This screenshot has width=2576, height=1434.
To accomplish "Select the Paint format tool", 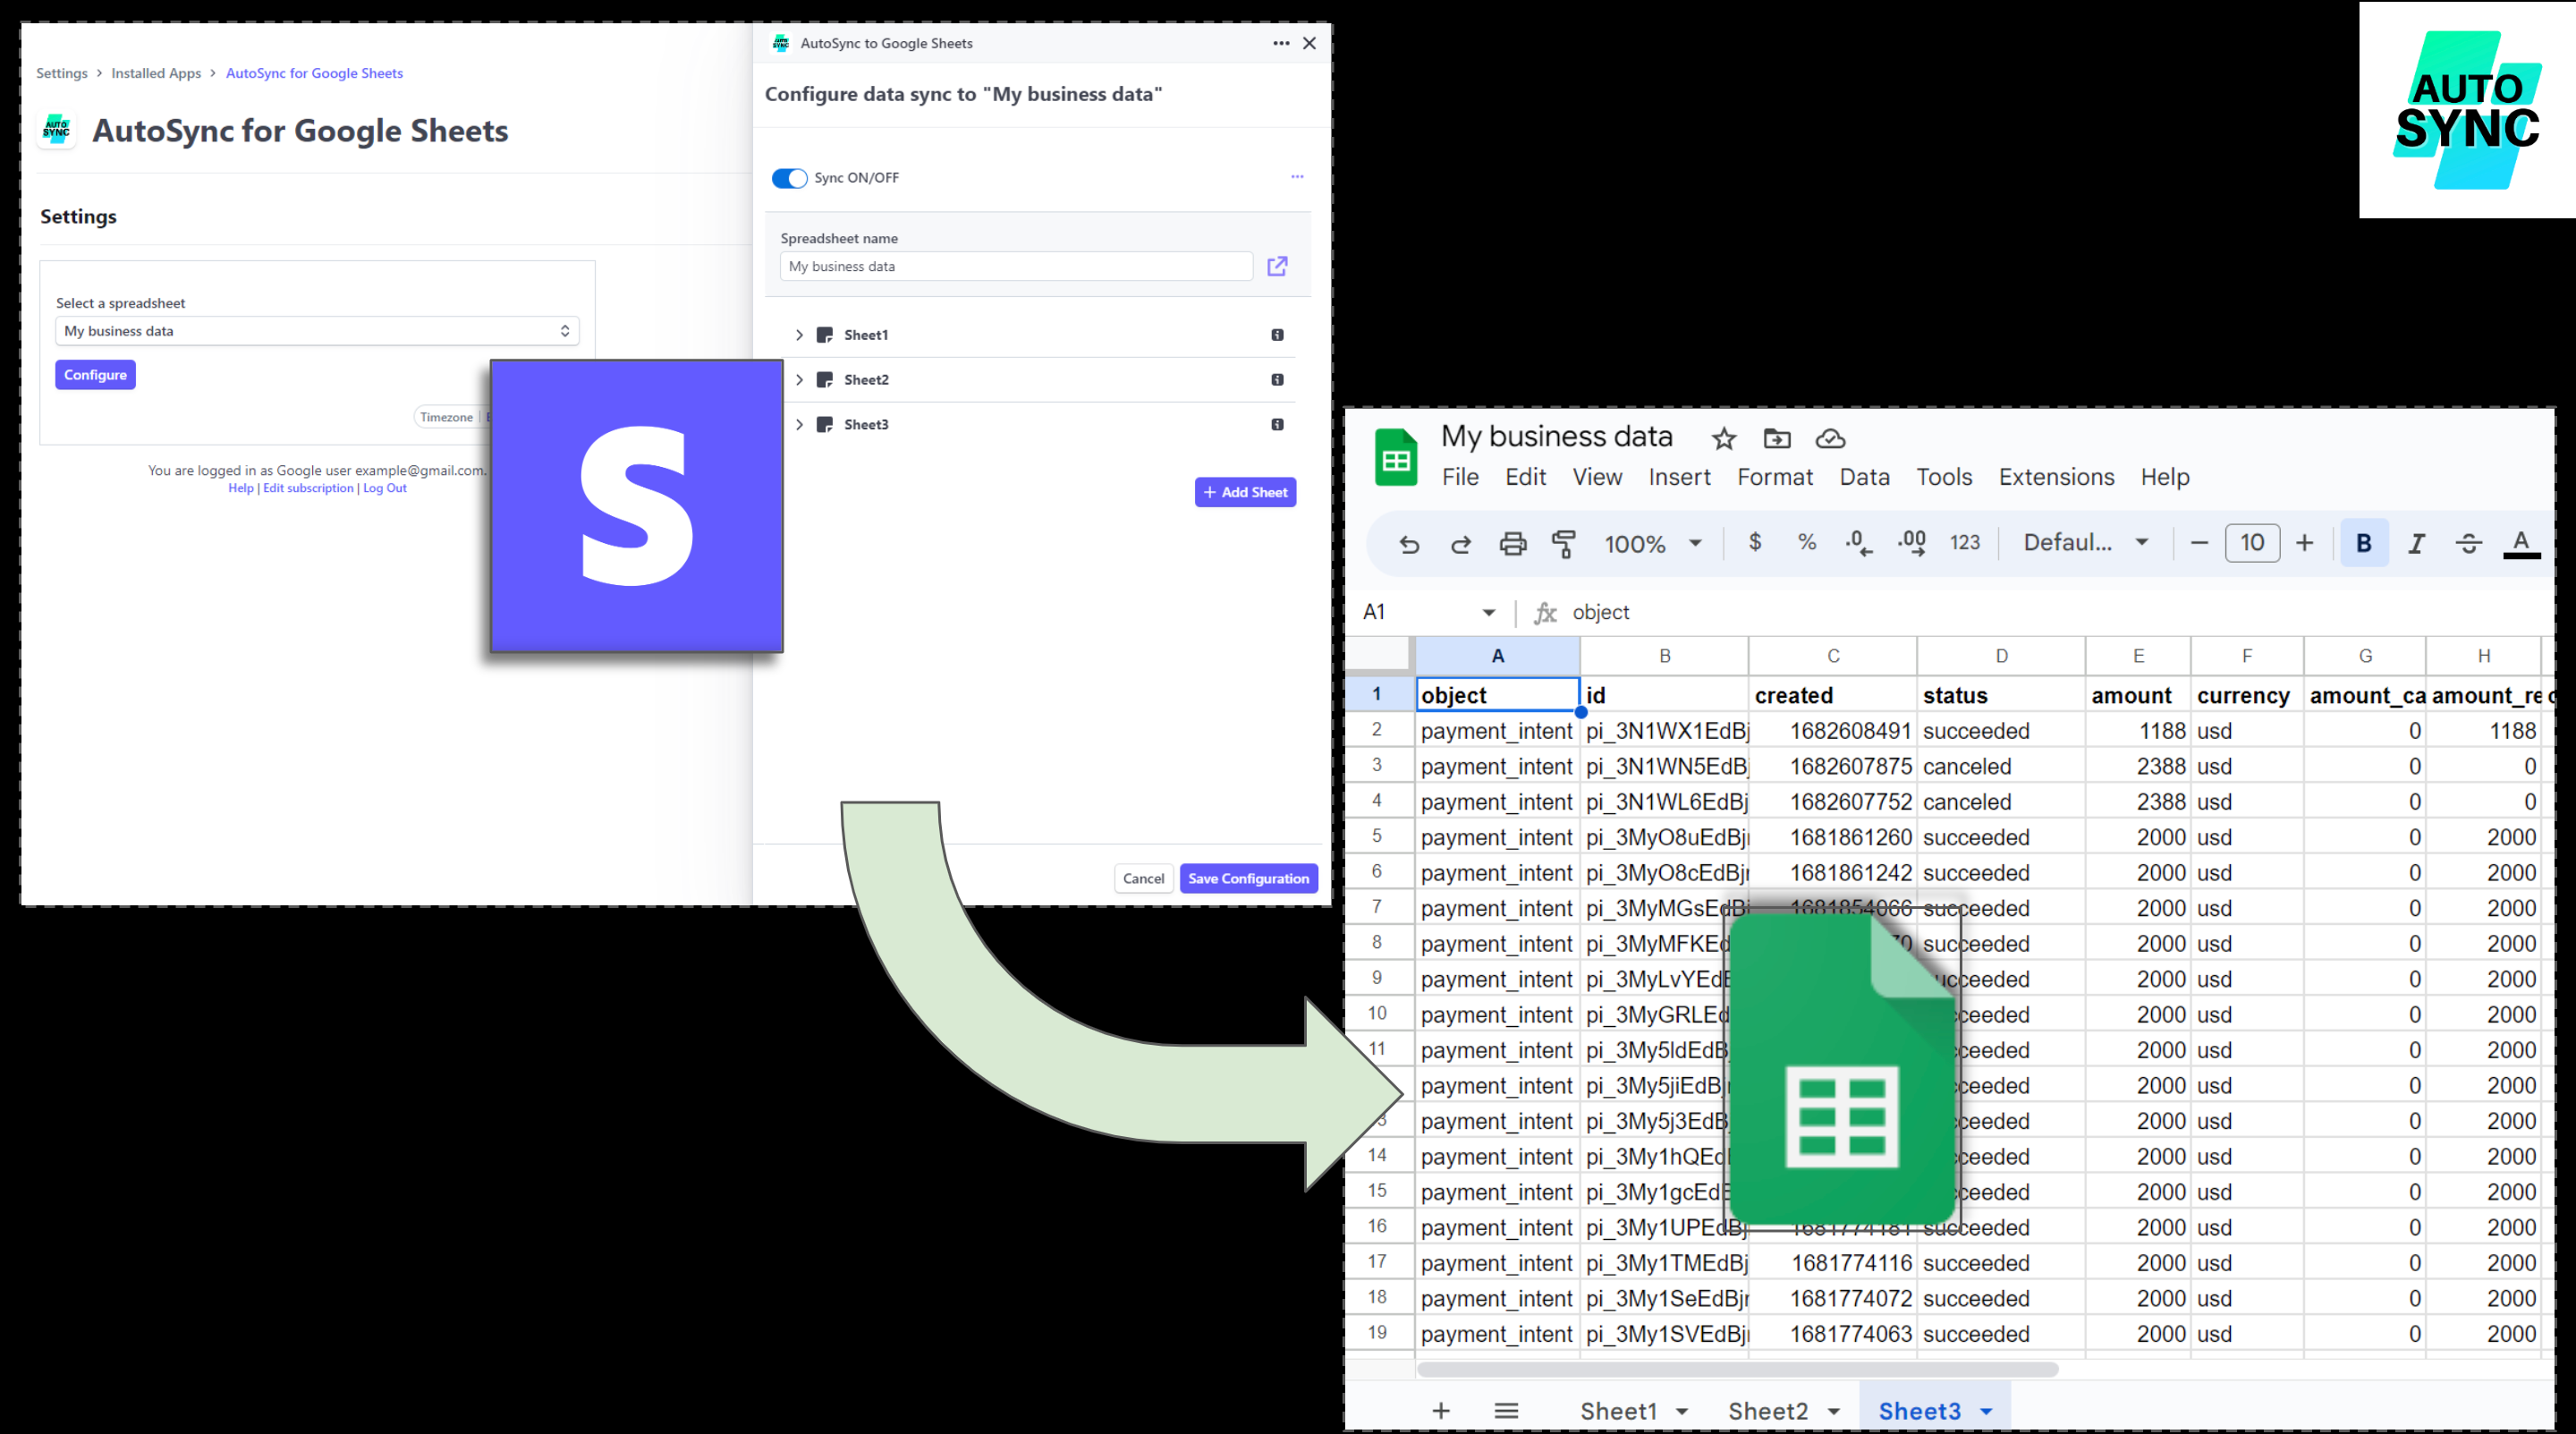I will [x=1564, y=544].
